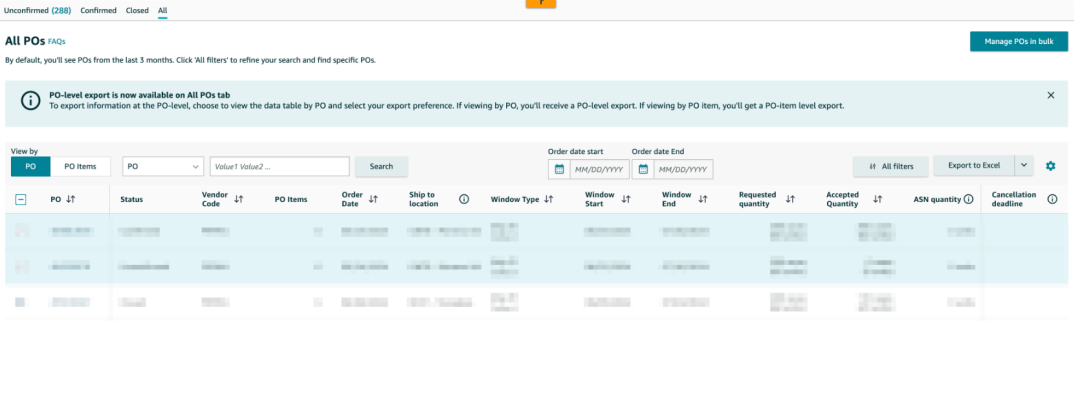This screenshot has width=1080, height=419.
Task: Switch view to PO Items
Action: pos(80,167)
